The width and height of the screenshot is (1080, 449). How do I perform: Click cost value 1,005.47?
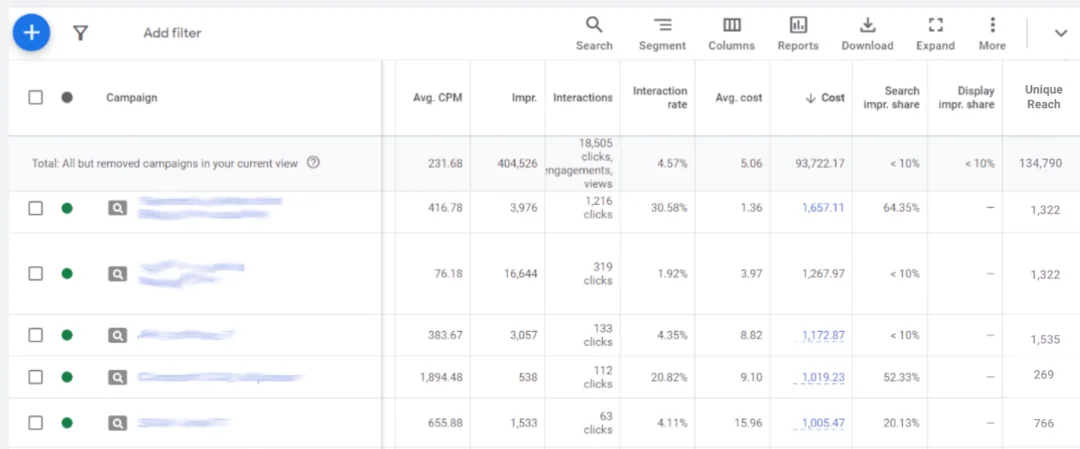tap(823, 423)
